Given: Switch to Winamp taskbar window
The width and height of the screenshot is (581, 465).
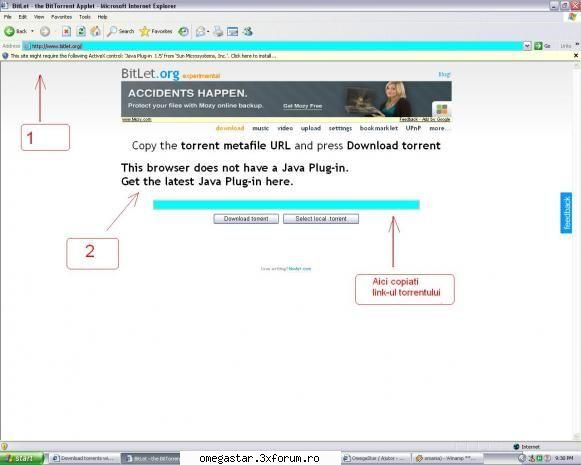Looking at the screenshot, I should point(448,458).
